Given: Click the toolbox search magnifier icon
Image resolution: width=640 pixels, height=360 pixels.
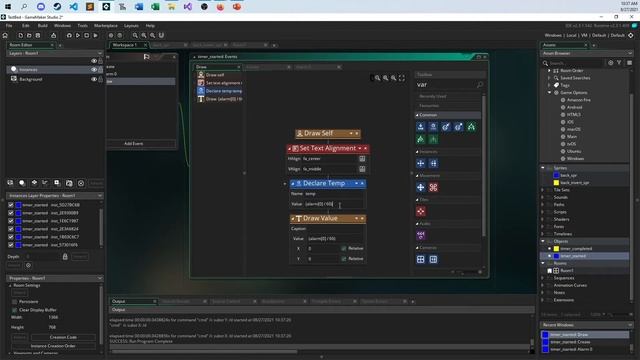Looking at the screenshot, I should click(x=480, y=84).
